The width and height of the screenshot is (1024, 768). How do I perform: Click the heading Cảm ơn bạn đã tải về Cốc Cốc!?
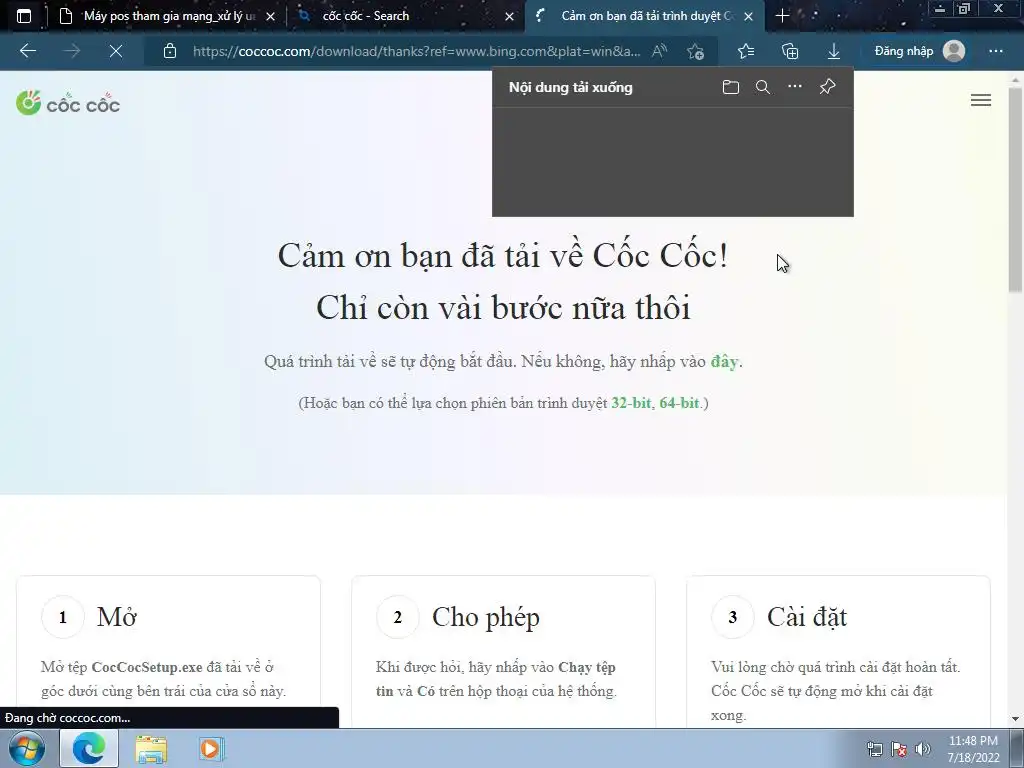click(503, 255)
